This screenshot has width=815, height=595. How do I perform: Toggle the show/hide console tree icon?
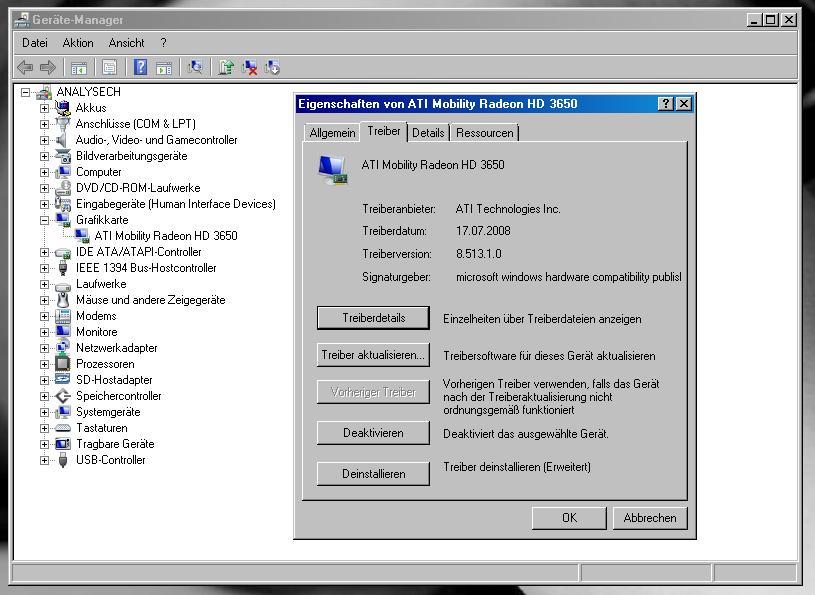(x=79, y=68)
